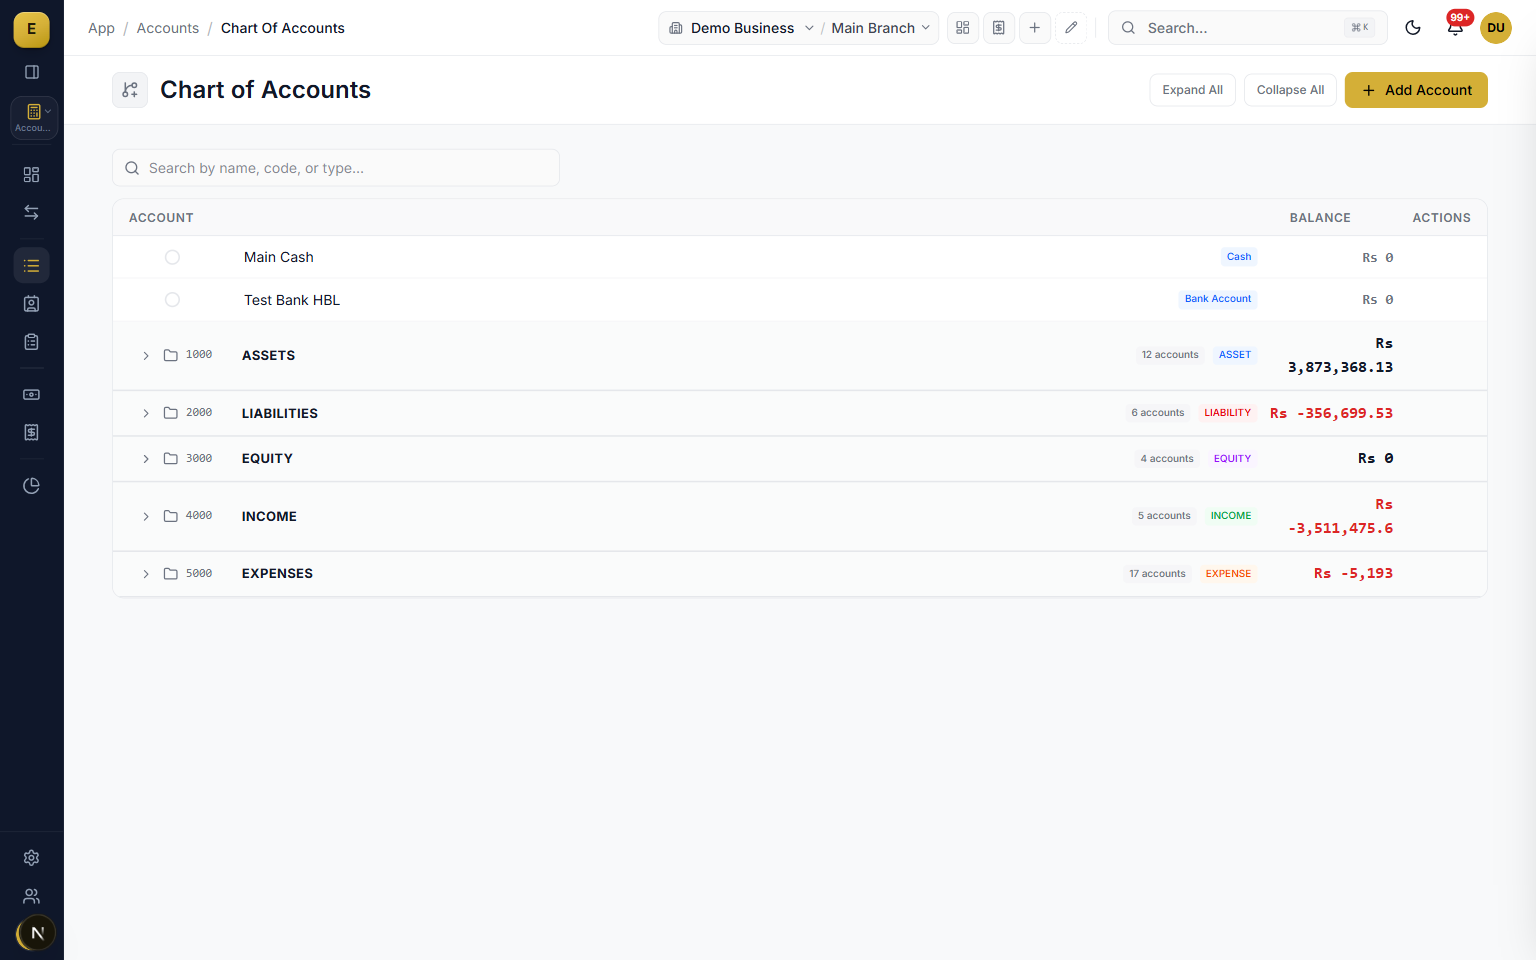Click the 12 accounts badge

coord(1170,355)
